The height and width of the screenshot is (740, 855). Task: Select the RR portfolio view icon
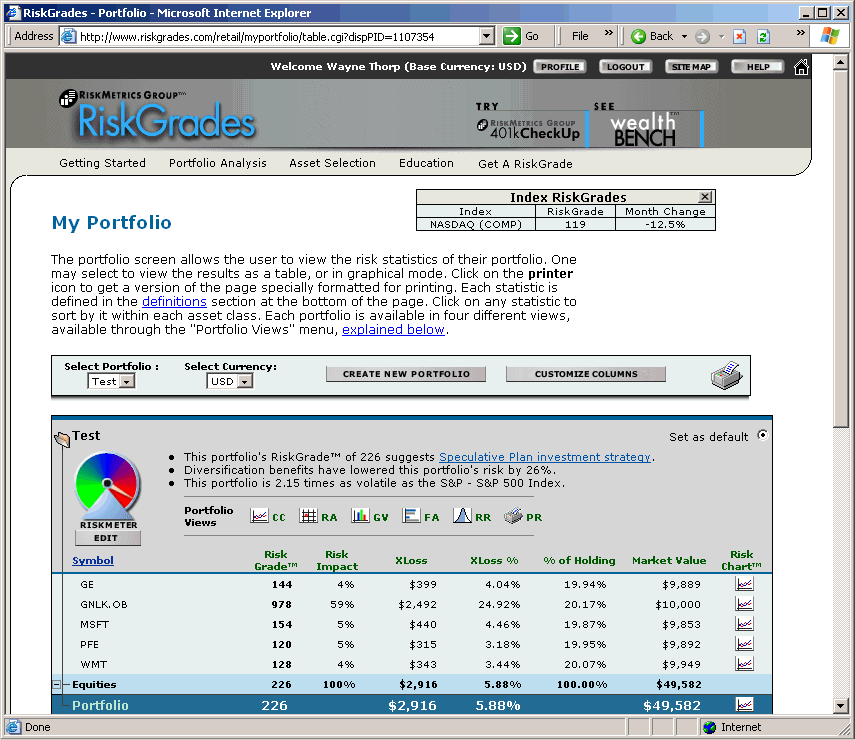[x=462, y=516]
